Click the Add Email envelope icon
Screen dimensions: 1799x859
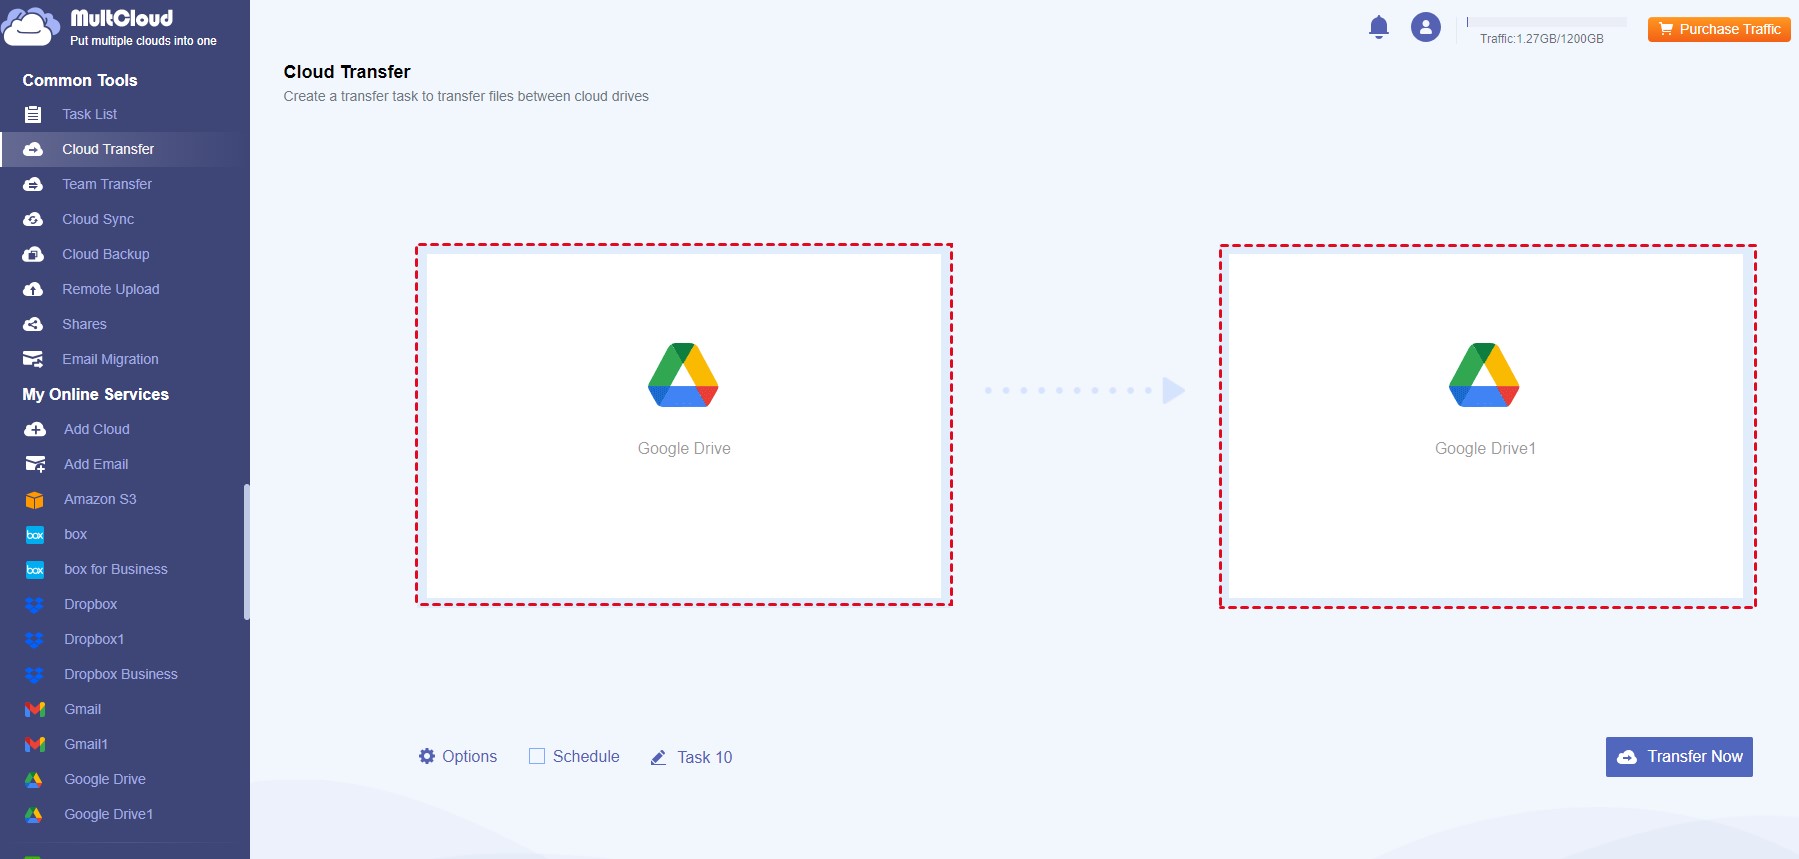coord(35,464)
